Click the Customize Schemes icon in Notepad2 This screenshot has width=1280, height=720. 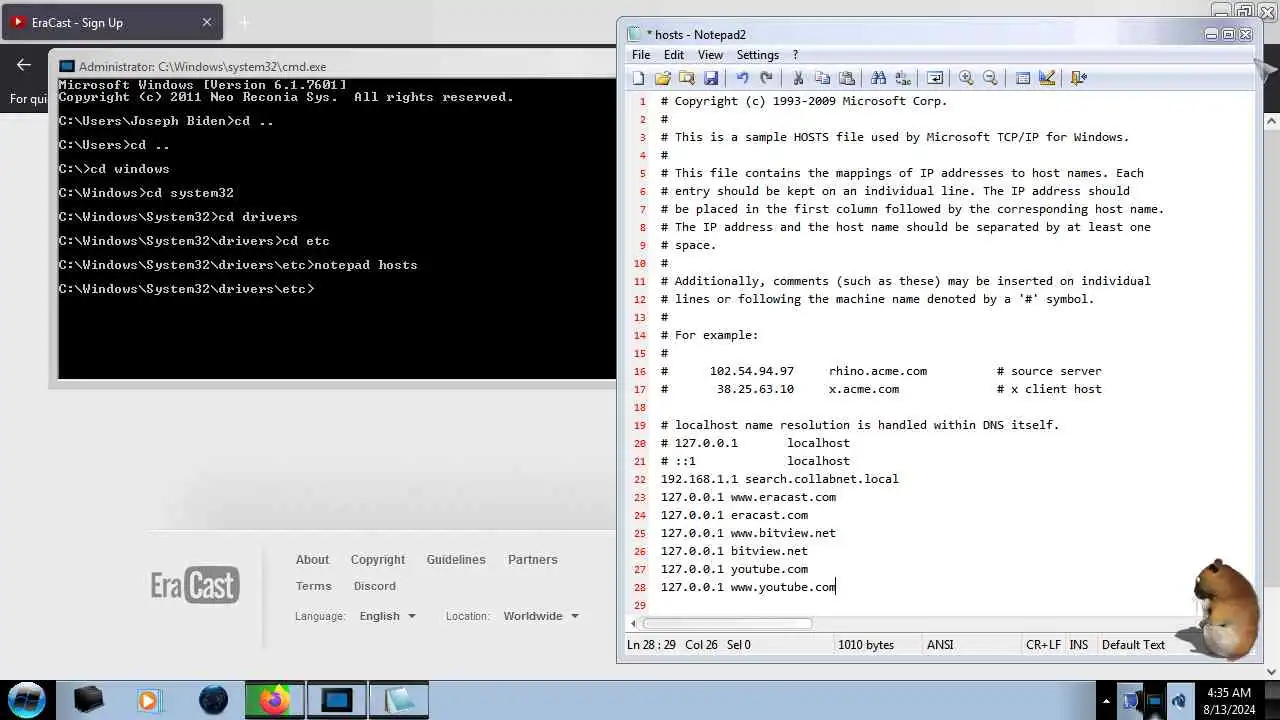coord(1046,78)
